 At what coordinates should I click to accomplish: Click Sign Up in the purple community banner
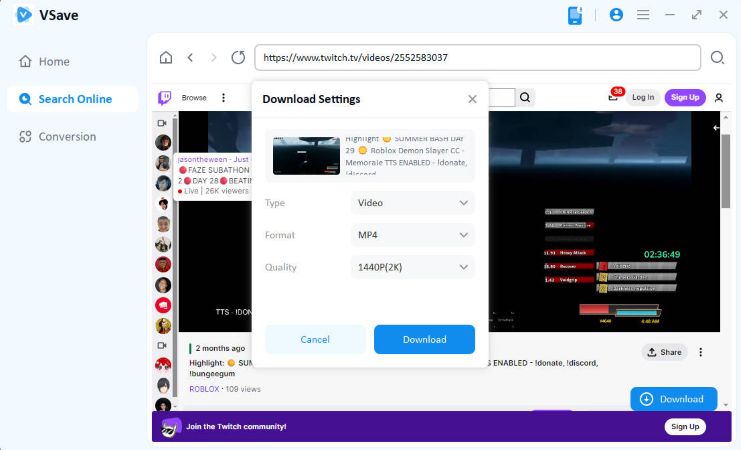pyautogui.click(x=685, y=426)
